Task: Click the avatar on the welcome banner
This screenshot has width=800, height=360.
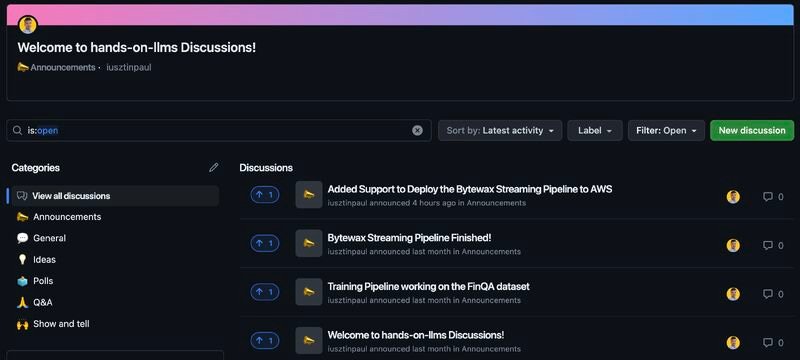Action: [28, 24]
